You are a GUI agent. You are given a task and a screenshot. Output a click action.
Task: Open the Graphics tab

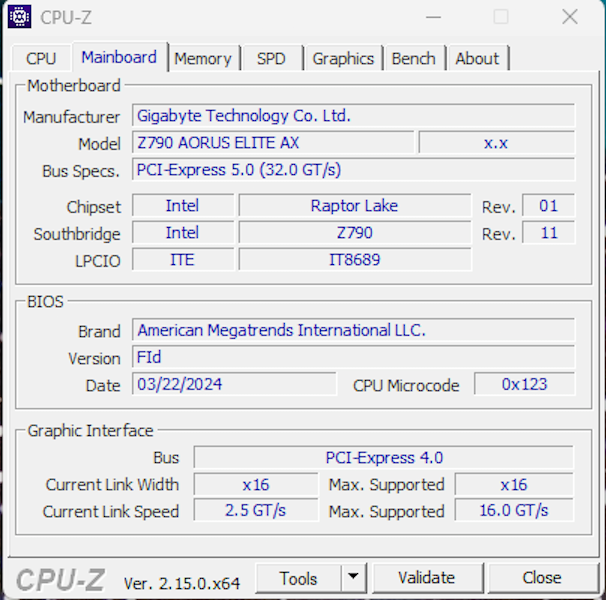pos(343,59)
